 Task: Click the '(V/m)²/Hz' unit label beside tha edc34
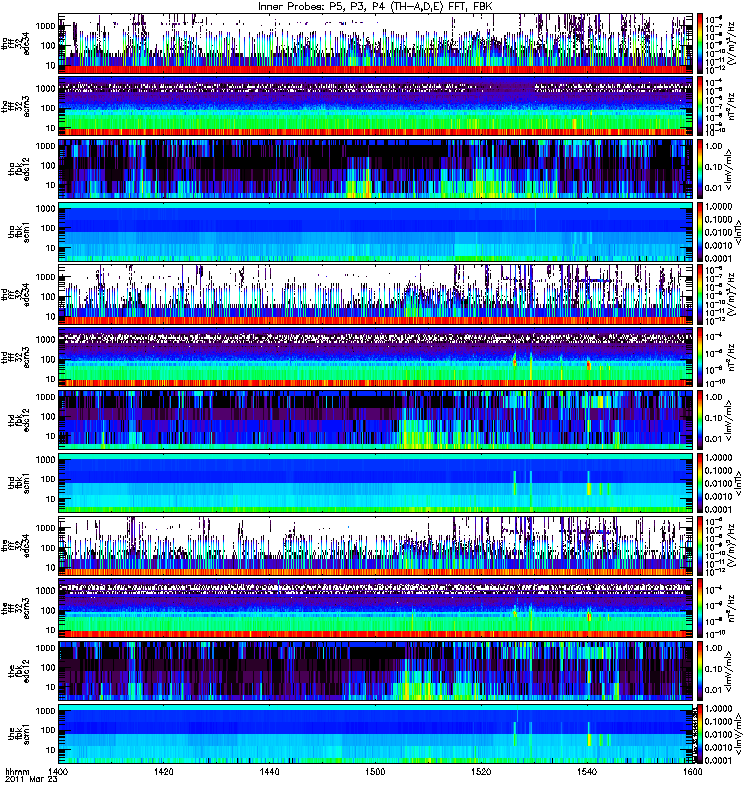pyautogui.click(x=731, y=44)
